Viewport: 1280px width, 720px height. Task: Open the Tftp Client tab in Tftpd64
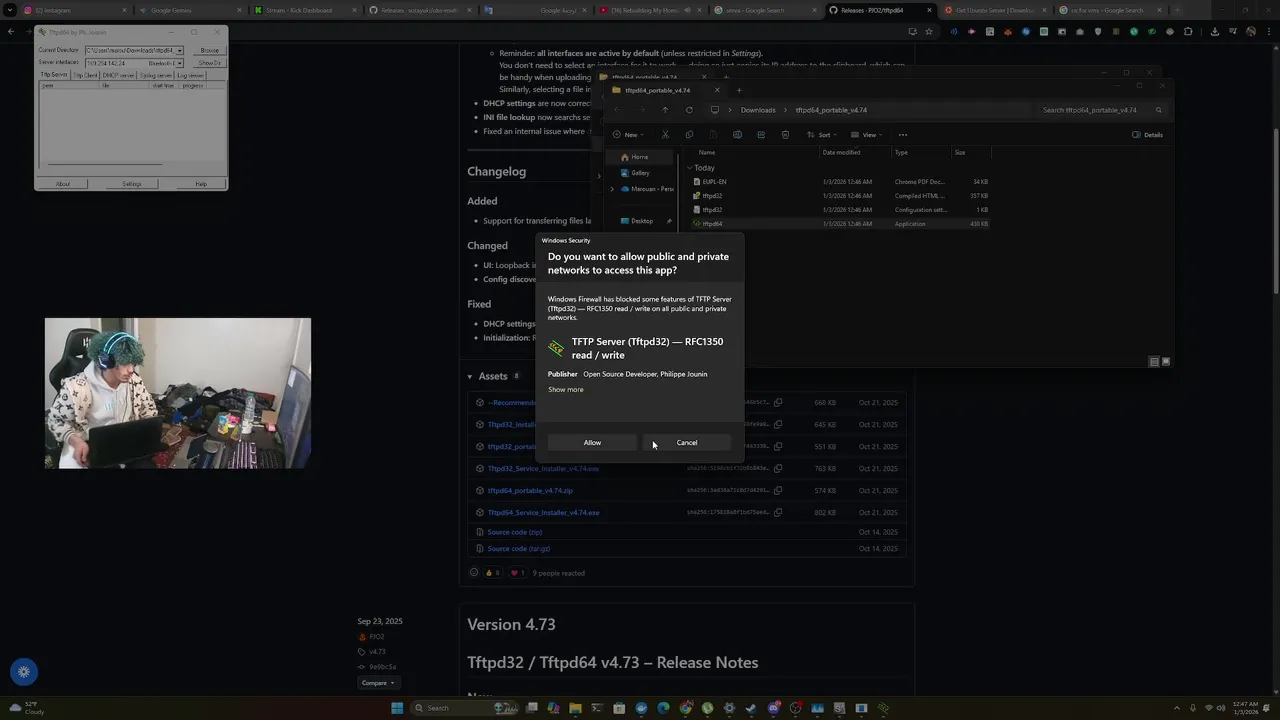[85, 75]
